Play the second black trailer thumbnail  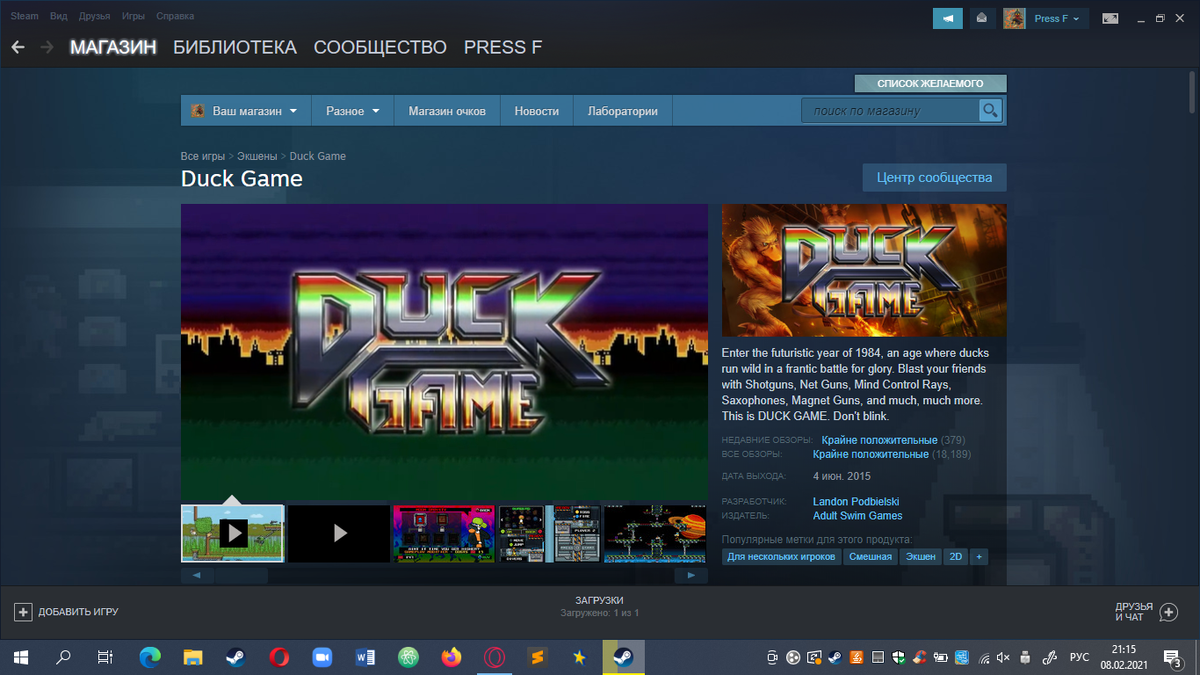(x=339, y=533)
